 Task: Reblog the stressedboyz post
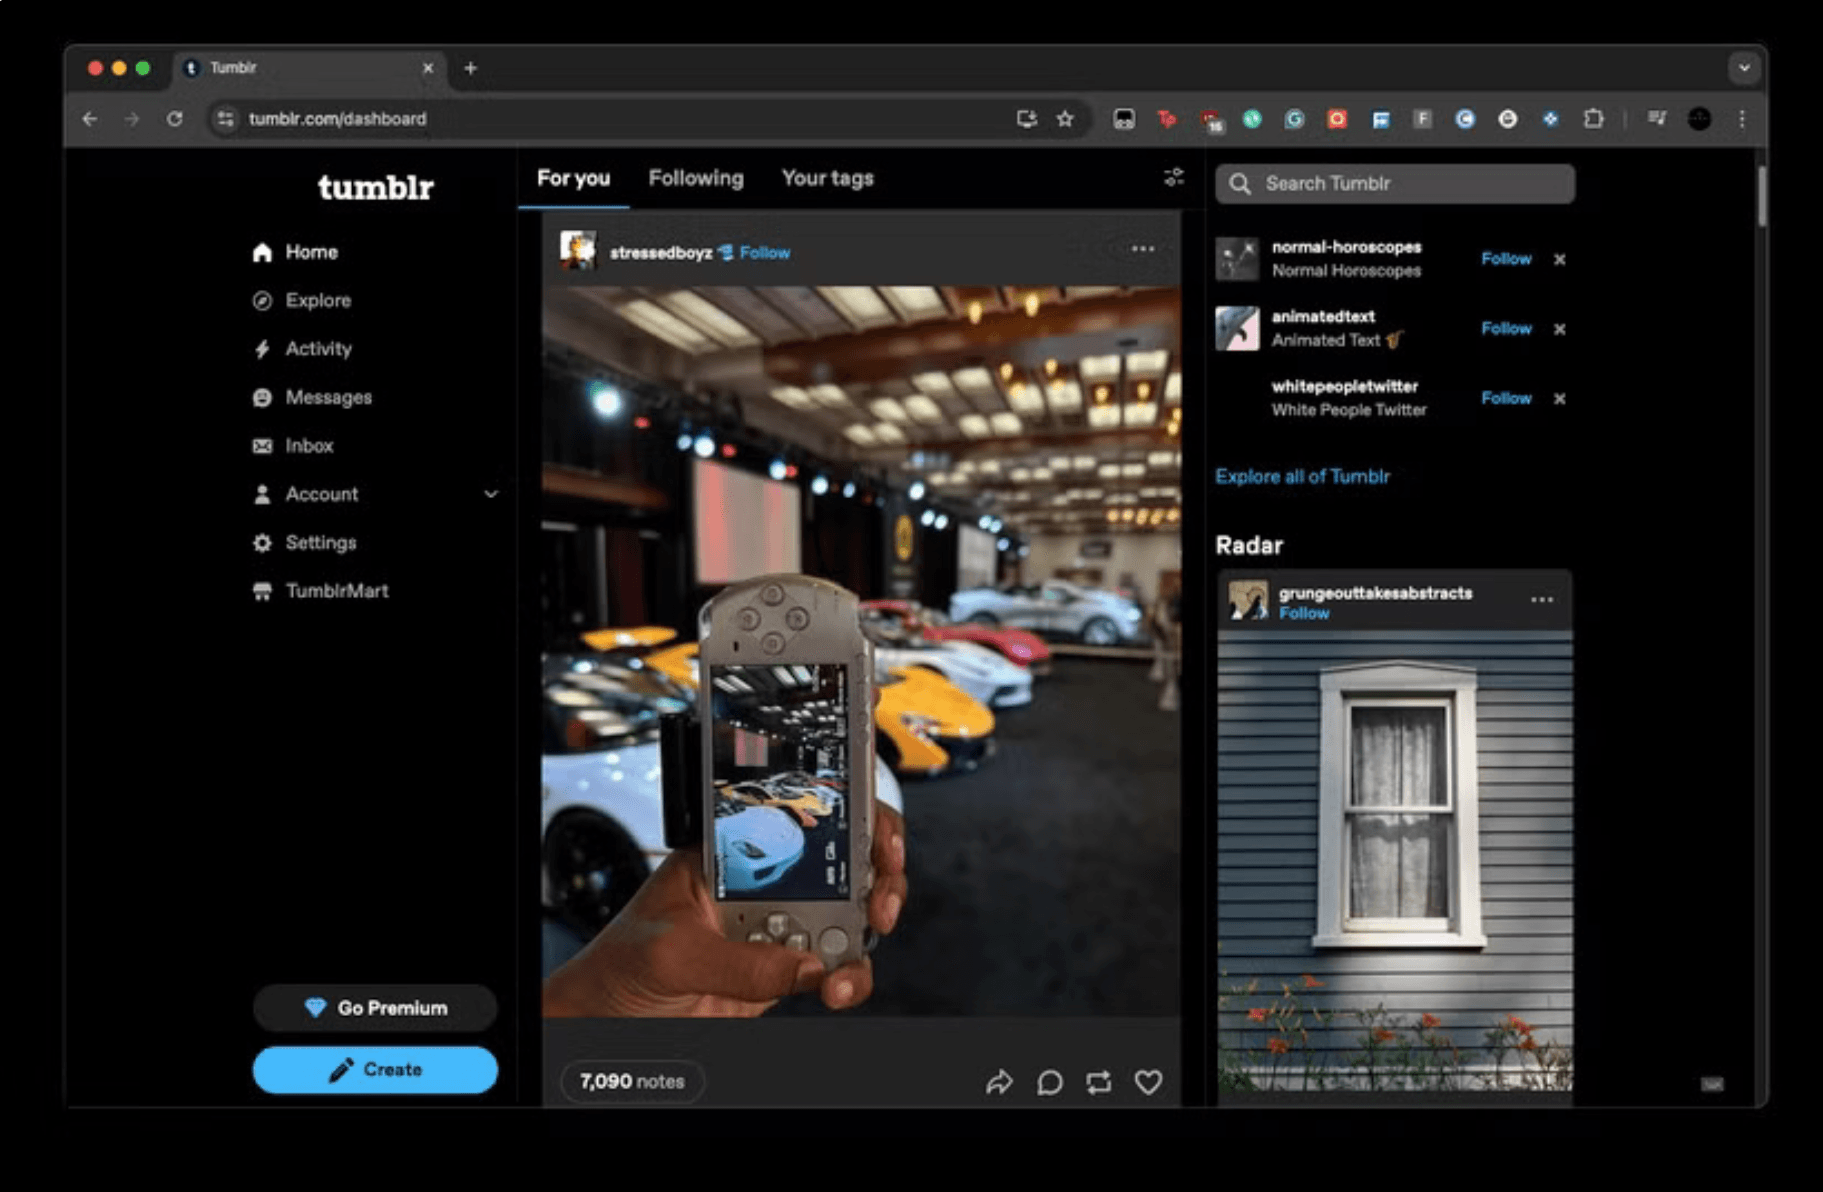[x=1098, y=1082]
